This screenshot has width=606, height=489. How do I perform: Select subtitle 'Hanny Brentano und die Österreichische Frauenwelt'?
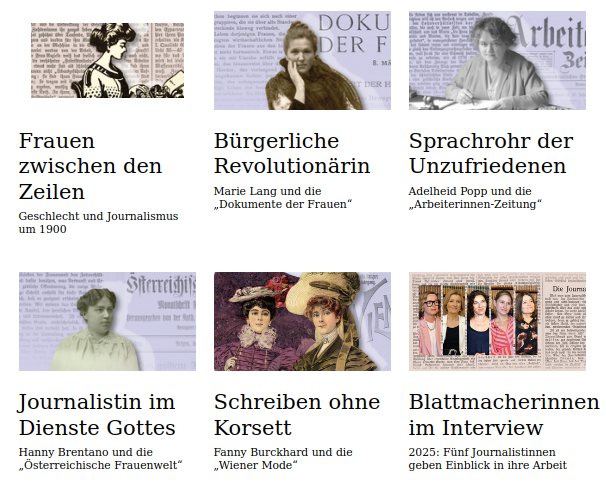[100, 458]
